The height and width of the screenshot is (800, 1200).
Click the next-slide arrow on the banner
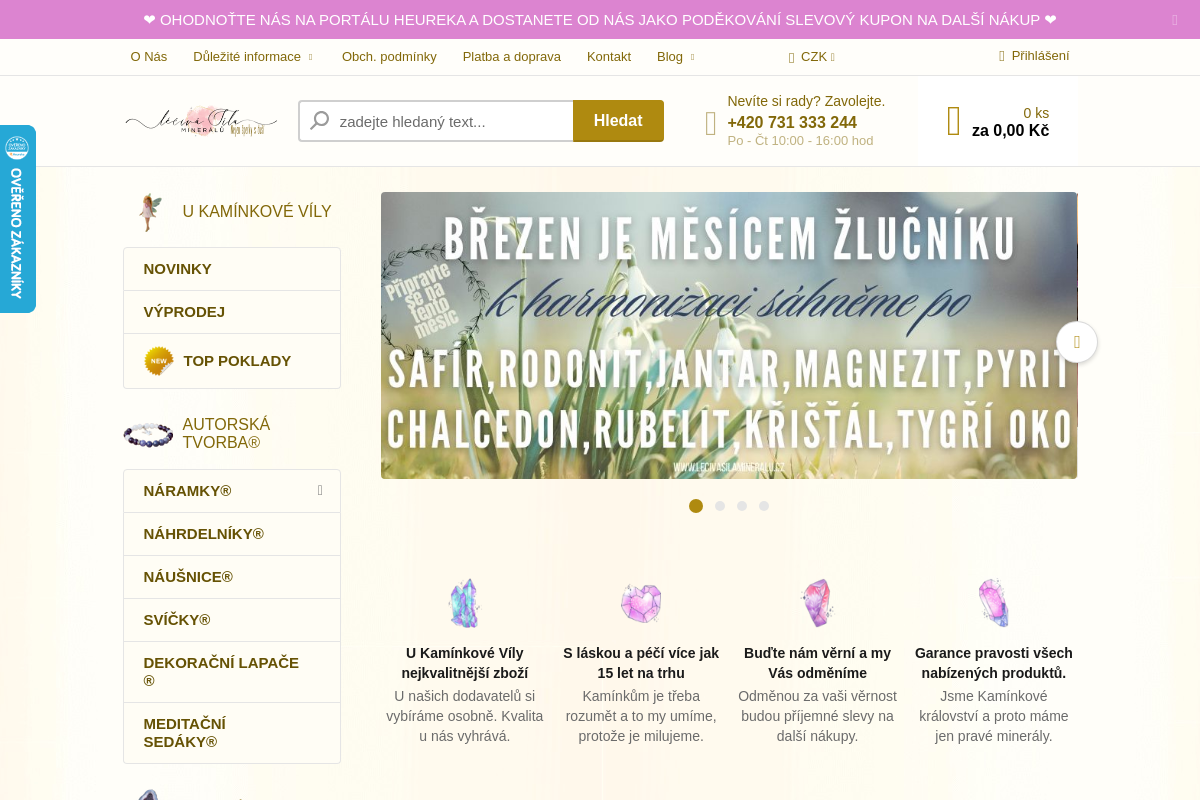click(x=1076, y=342)
